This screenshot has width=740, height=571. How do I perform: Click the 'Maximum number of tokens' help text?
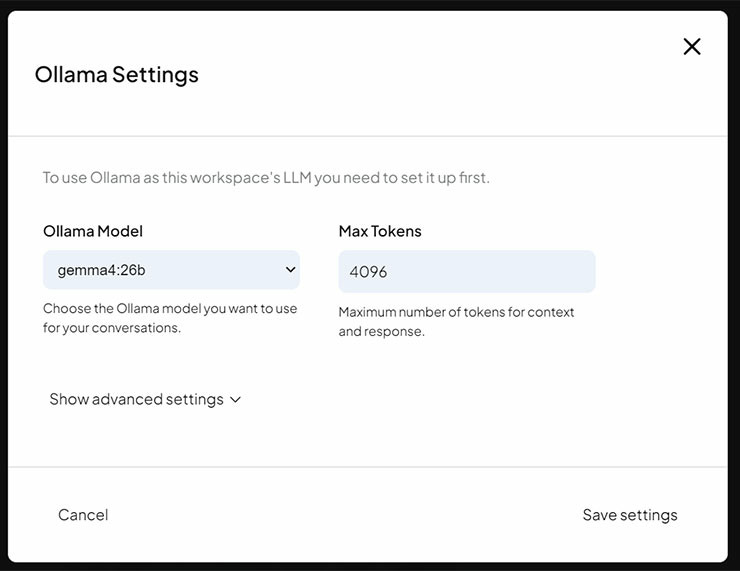pyautogui.click(x=456, y=321)
